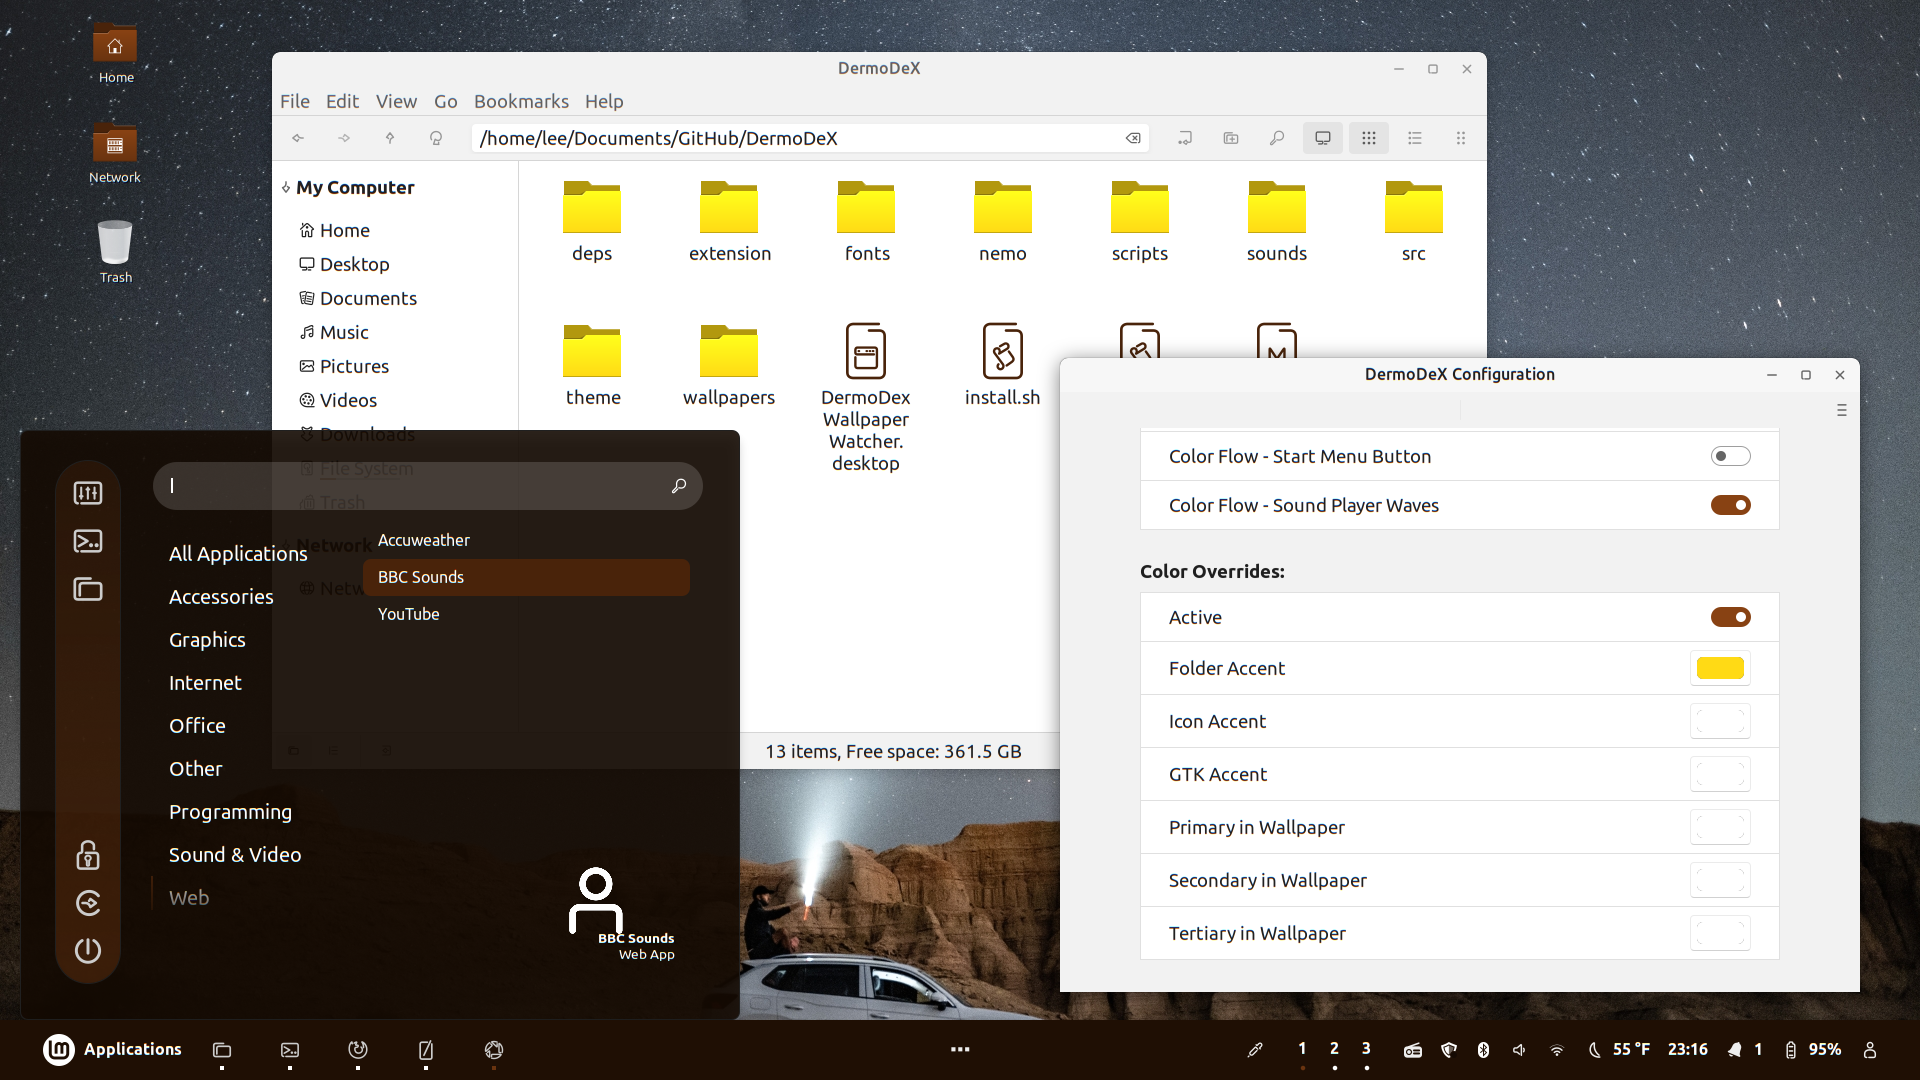Clear the path bar text with clear icon

[1133, 138]
